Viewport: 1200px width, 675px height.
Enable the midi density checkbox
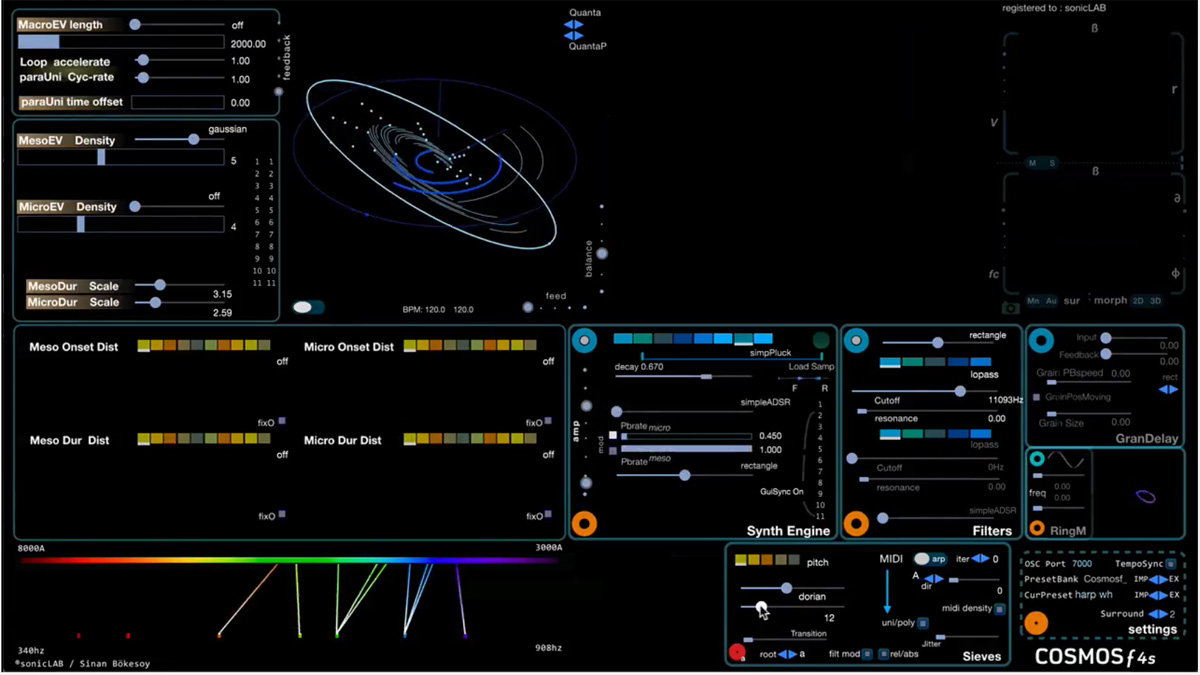click(x=999, y=609)
